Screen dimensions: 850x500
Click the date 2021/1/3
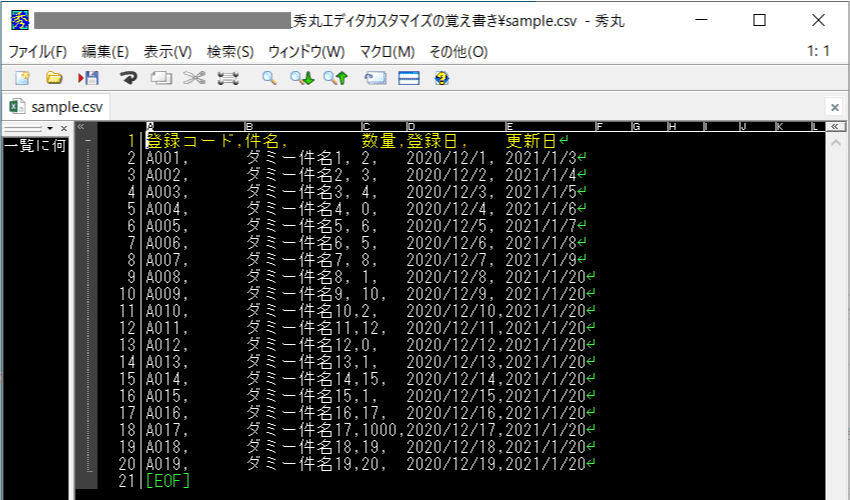pyautogui.click(x=541, y=158)
